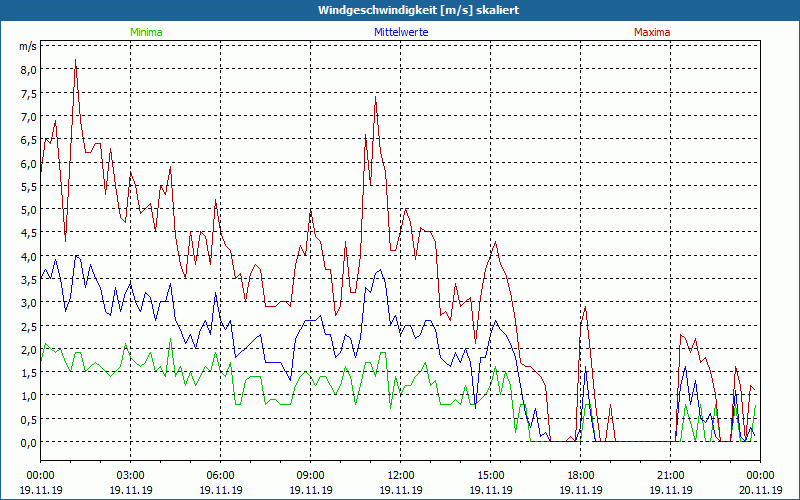Click the 20.11.19 date label
800x500 pixels.
(x=759, y=490)
